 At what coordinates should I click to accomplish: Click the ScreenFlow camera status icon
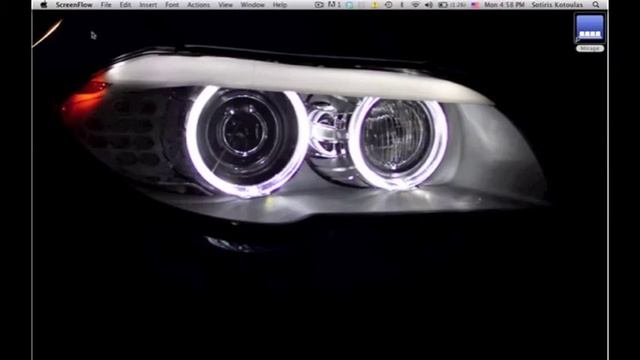coord(319,5)
